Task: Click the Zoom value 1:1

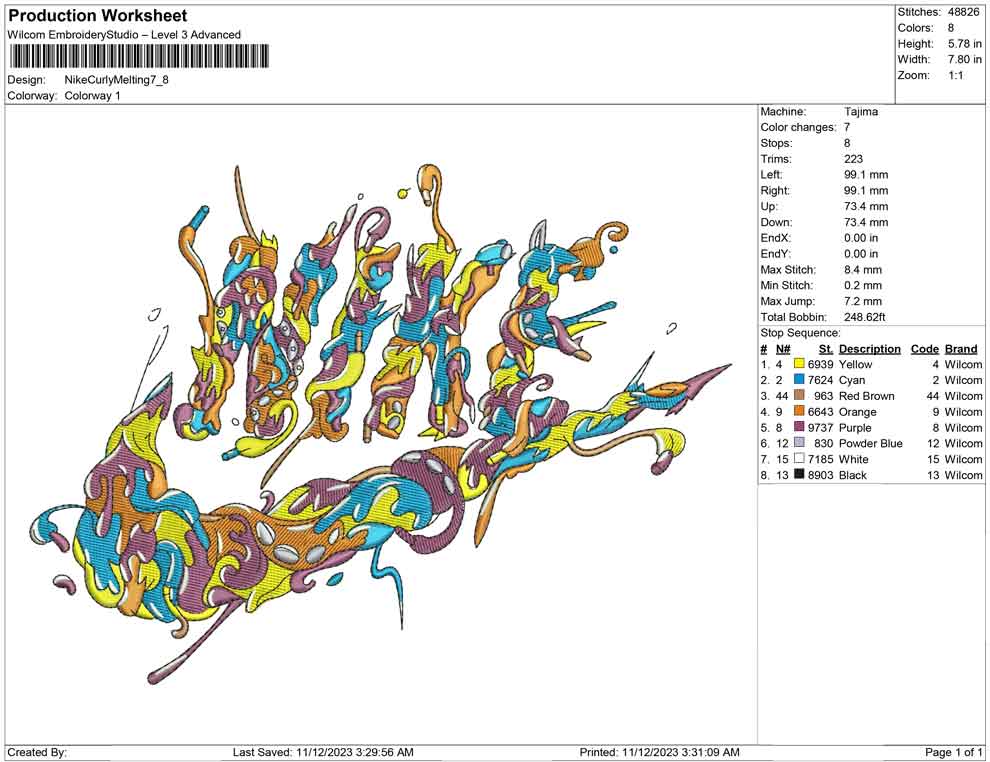Action: tap(956, 75)
